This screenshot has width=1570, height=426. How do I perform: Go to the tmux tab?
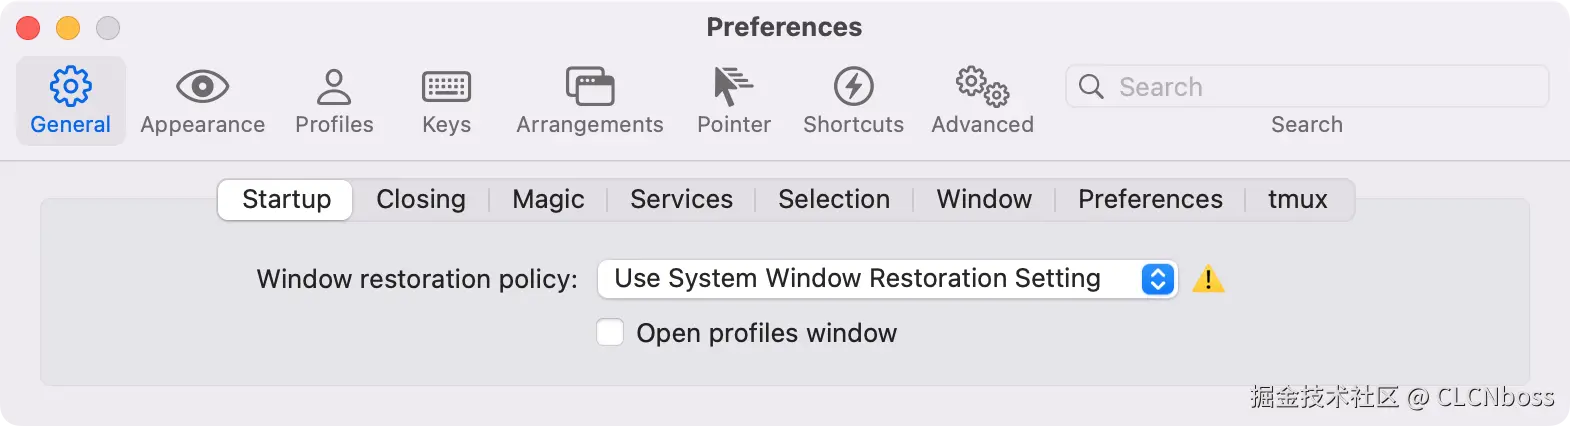[1297, 200]
